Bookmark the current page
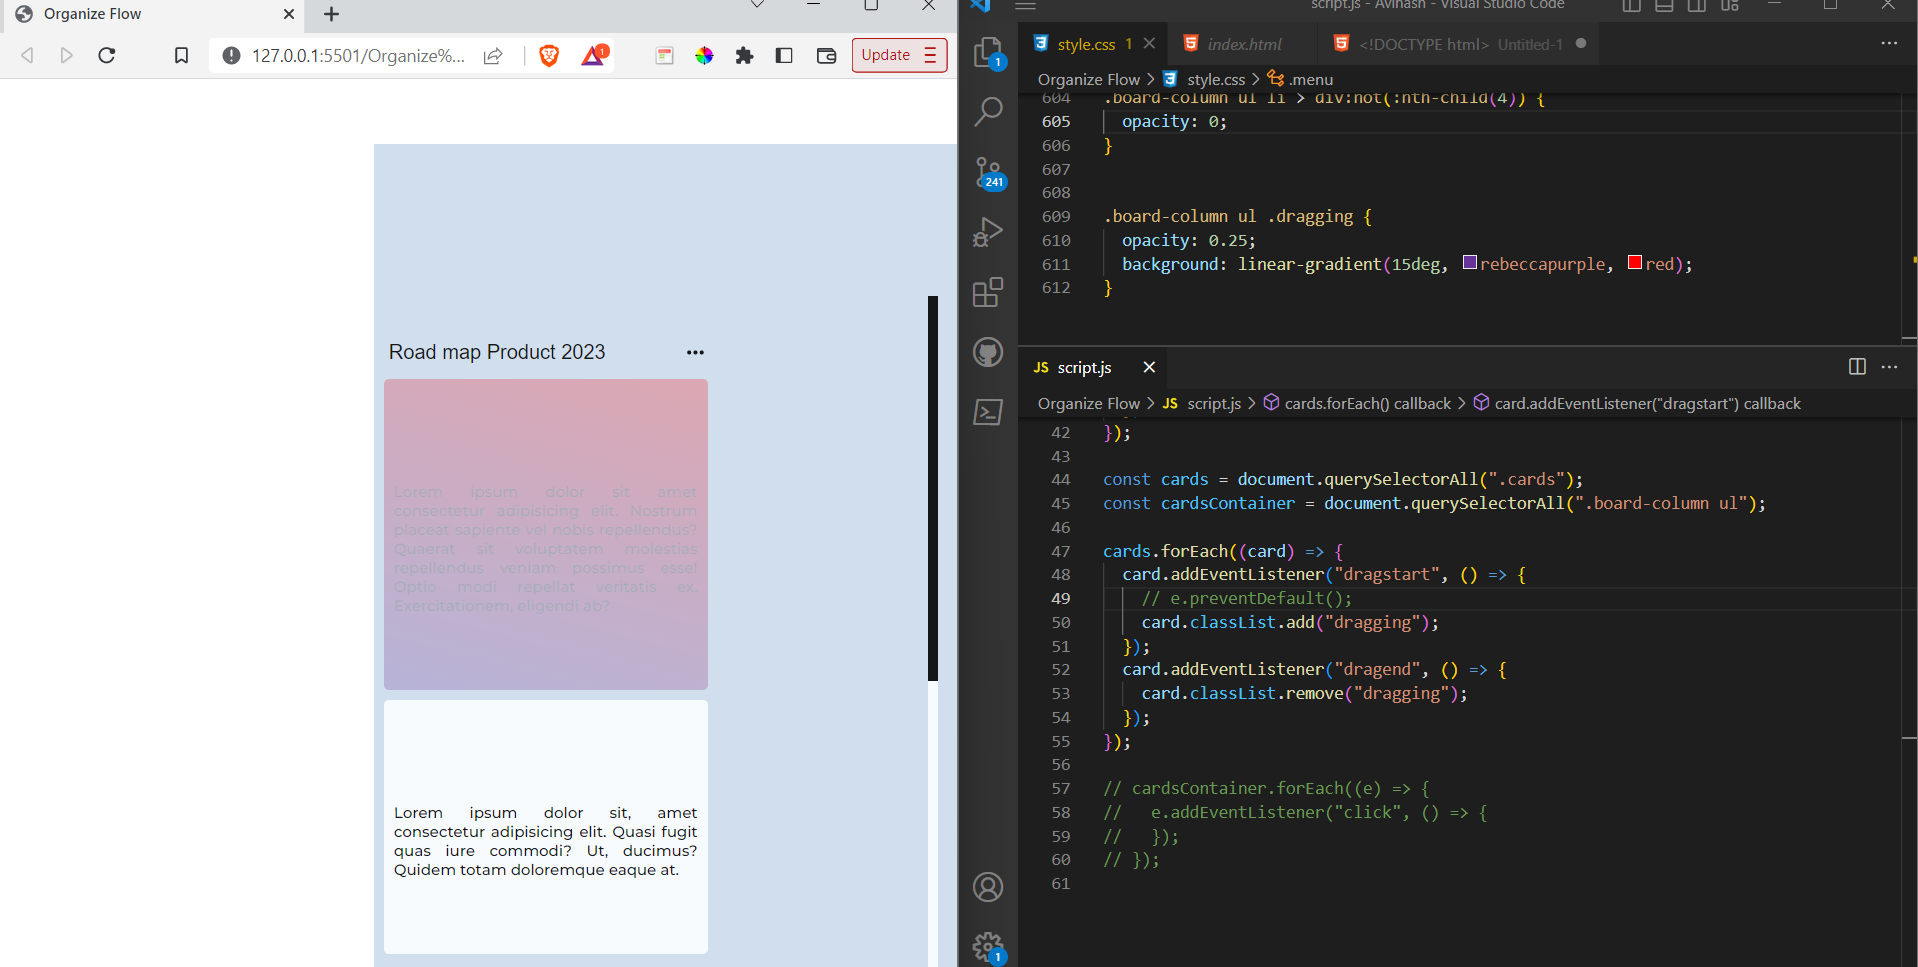1918x967 pixels. (x=181, y=56)
